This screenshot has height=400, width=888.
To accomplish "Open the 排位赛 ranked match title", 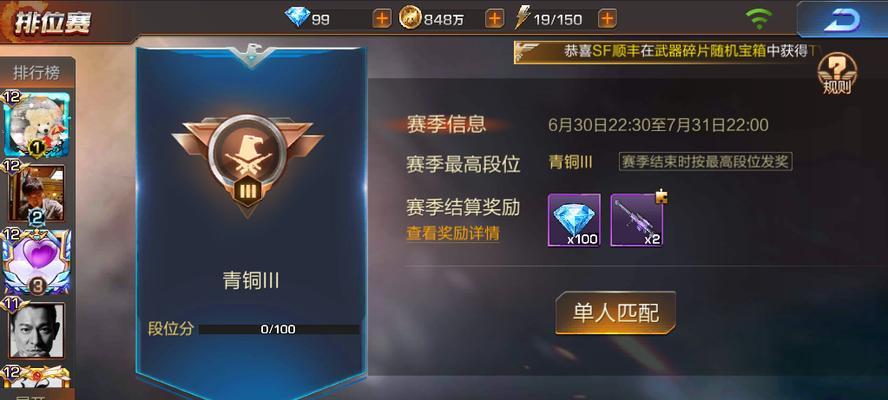I will [53, 23].
